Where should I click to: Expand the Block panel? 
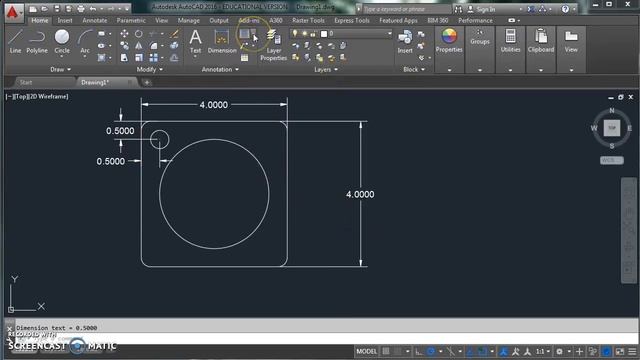click(x=414, y=69)
